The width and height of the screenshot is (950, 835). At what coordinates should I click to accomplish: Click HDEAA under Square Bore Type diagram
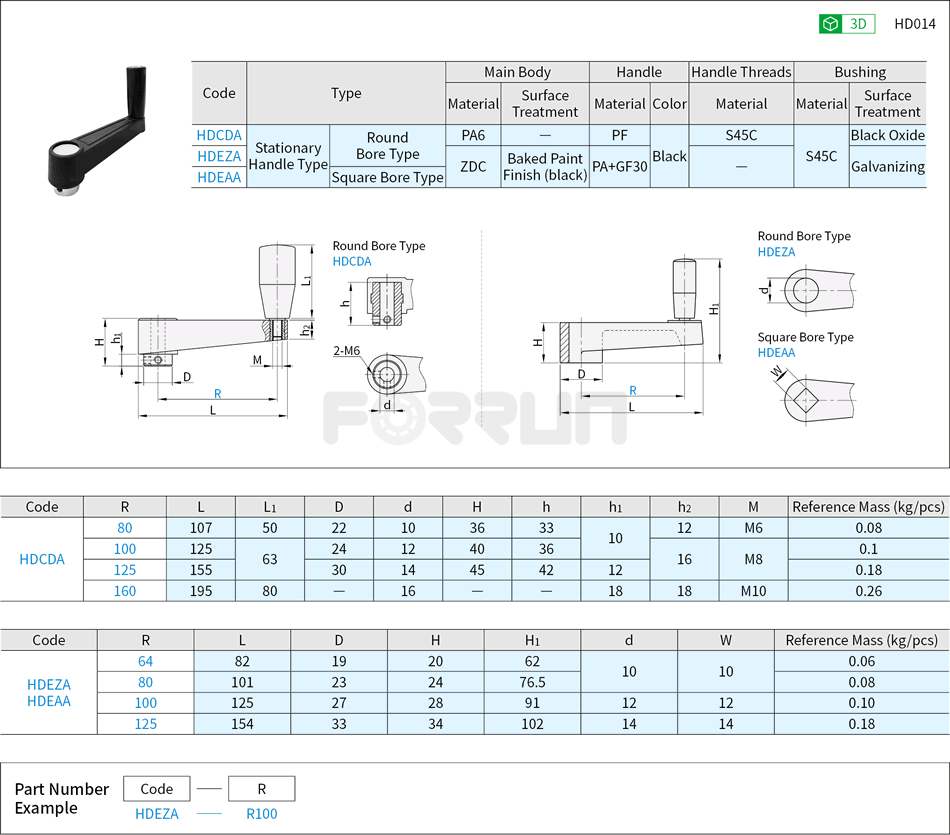(x=776, y=353)
